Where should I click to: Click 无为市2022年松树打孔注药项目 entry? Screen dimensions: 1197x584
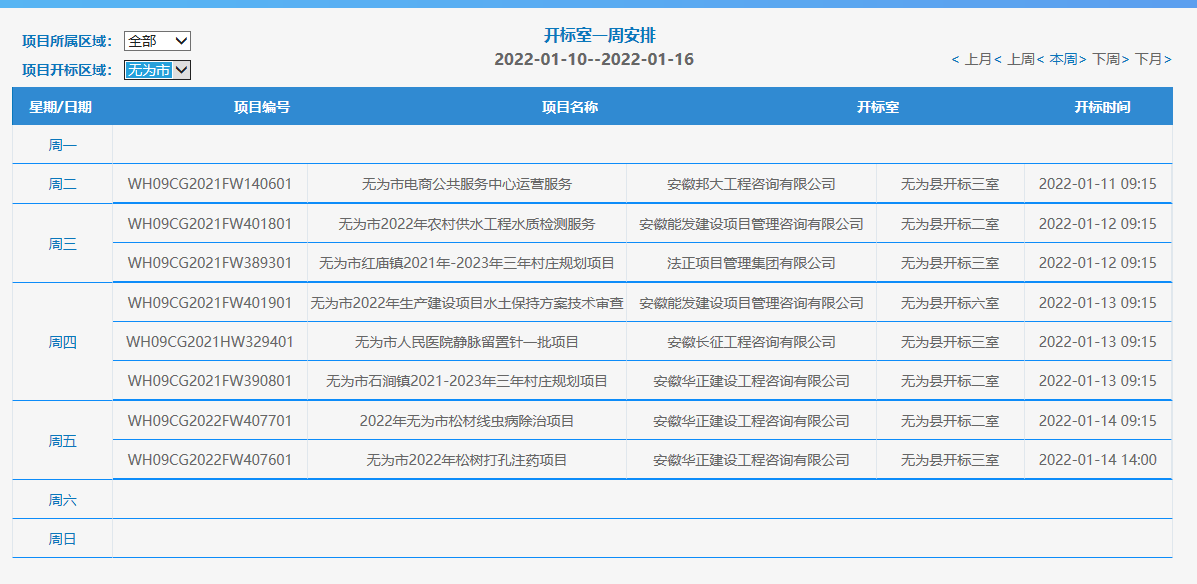(x=467, y=460)
